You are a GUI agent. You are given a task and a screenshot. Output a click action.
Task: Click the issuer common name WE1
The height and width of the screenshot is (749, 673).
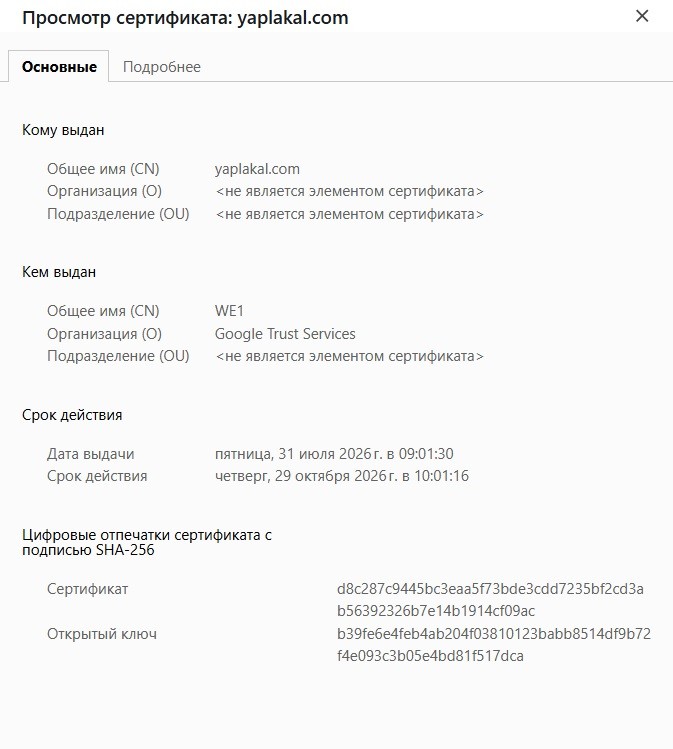point(229,311)
